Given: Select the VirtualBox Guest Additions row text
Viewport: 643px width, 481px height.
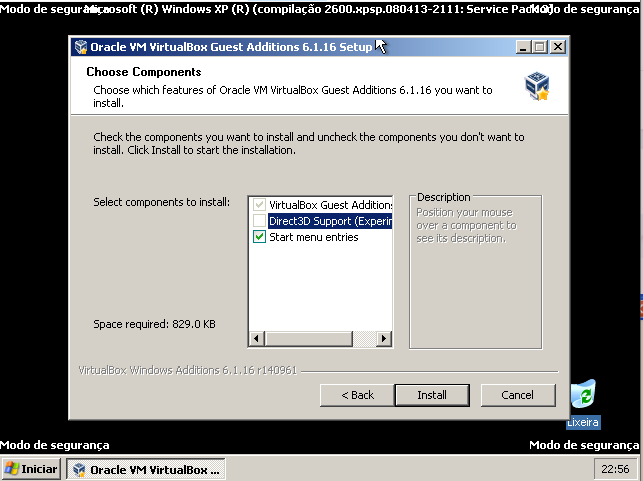Looking at the screenshot, I should 331,205.
